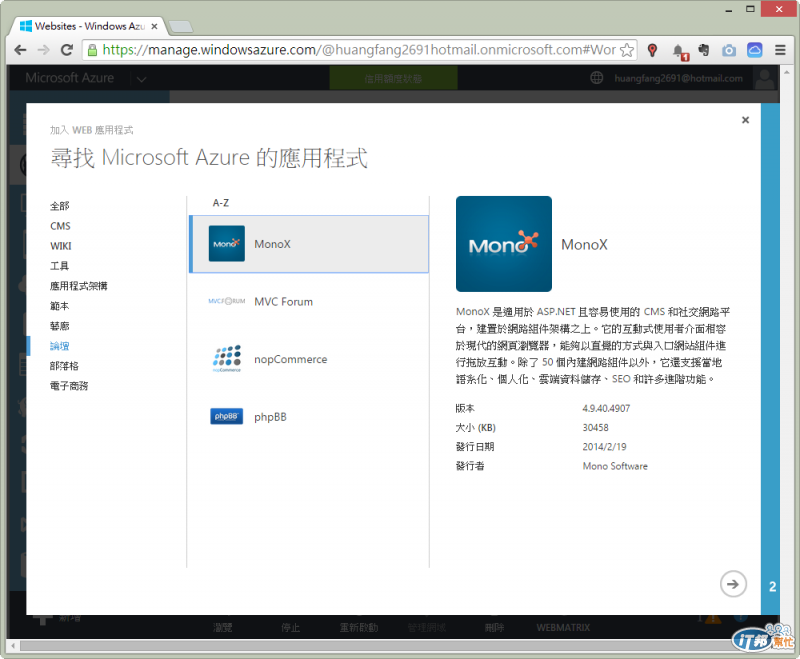Click the address bar URL field
This screenshot has height=659, width=800.
pos(360,50)
